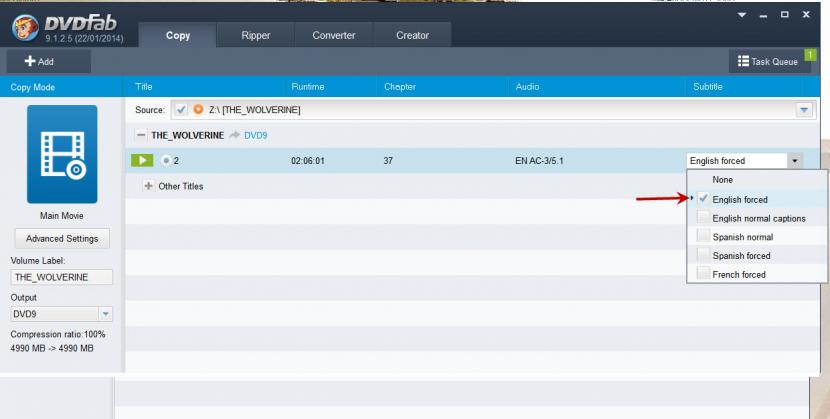
Task: Click the chapter count 37
Action: point(388,161)
